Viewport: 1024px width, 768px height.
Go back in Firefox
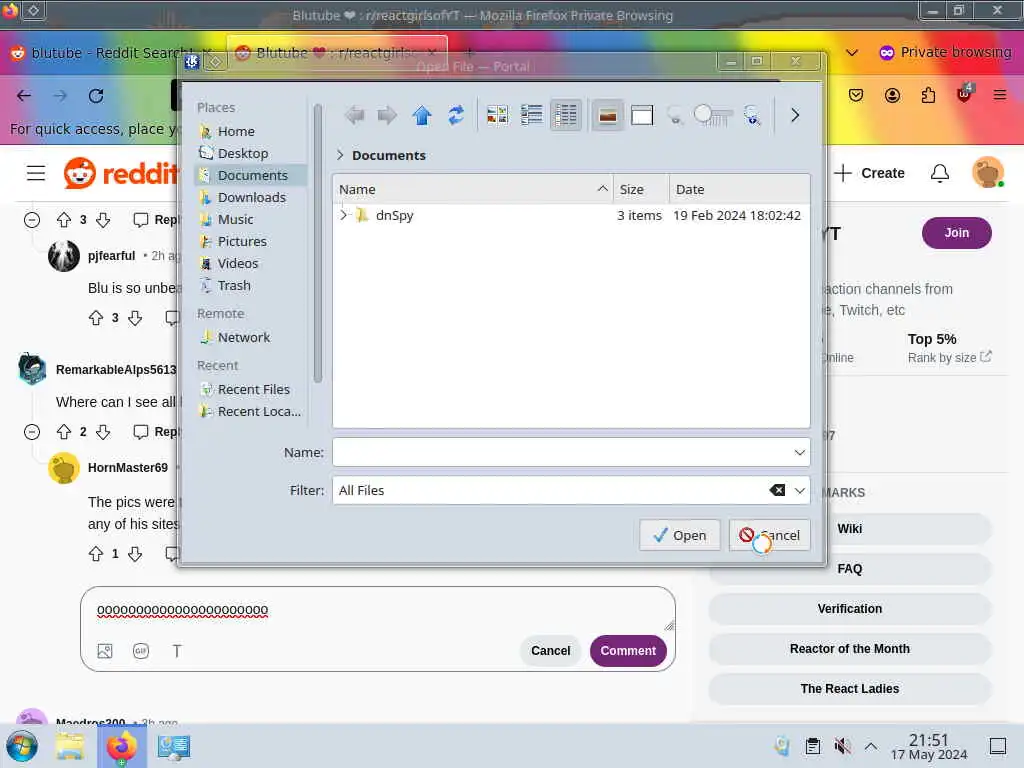click(x=24, y=96)
